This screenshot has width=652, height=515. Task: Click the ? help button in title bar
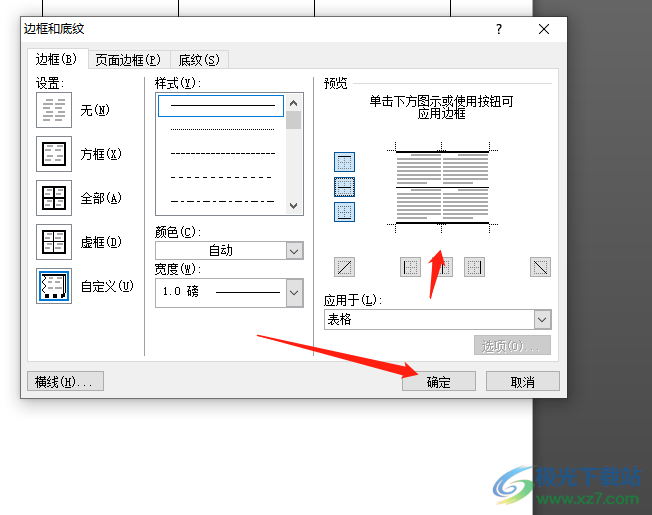click(499, 29)
